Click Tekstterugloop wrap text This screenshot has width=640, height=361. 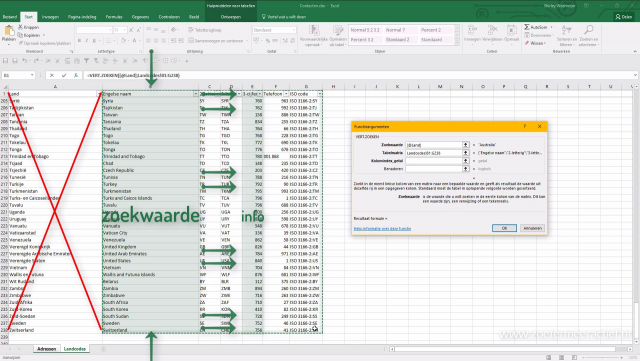tap(204, 30)
